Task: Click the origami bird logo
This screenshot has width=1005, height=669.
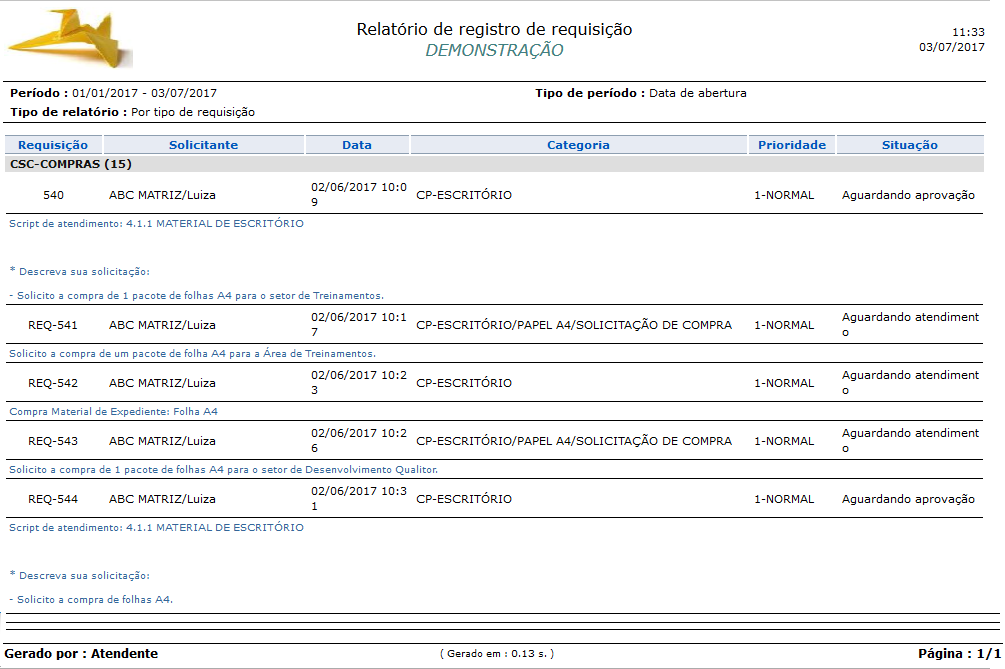Action: pyautogui.click(x=69, y=38)
